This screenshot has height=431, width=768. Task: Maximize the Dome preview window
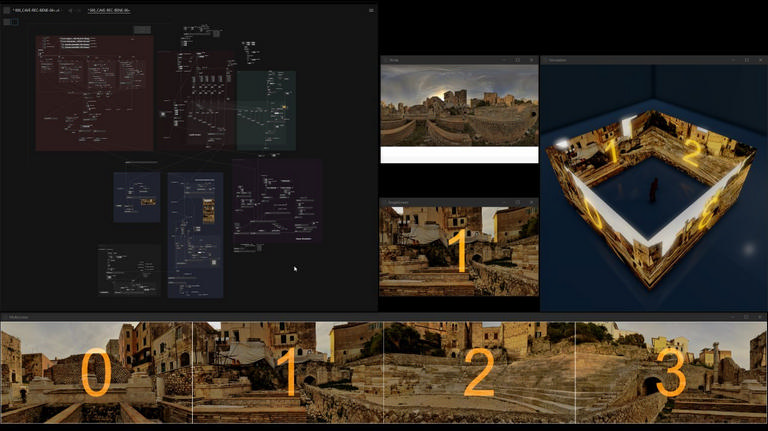(x=518, y=60)
